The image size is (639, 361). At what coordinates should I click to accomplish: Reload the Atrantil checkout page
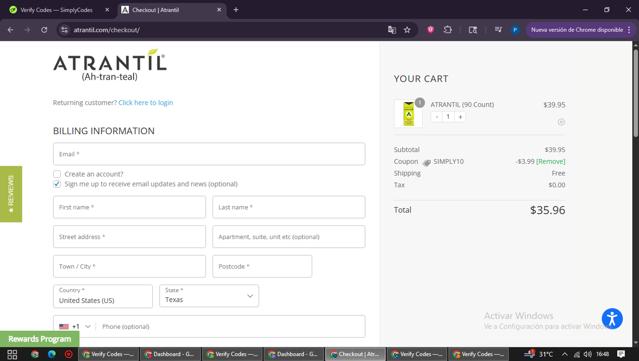pos(44,30)
